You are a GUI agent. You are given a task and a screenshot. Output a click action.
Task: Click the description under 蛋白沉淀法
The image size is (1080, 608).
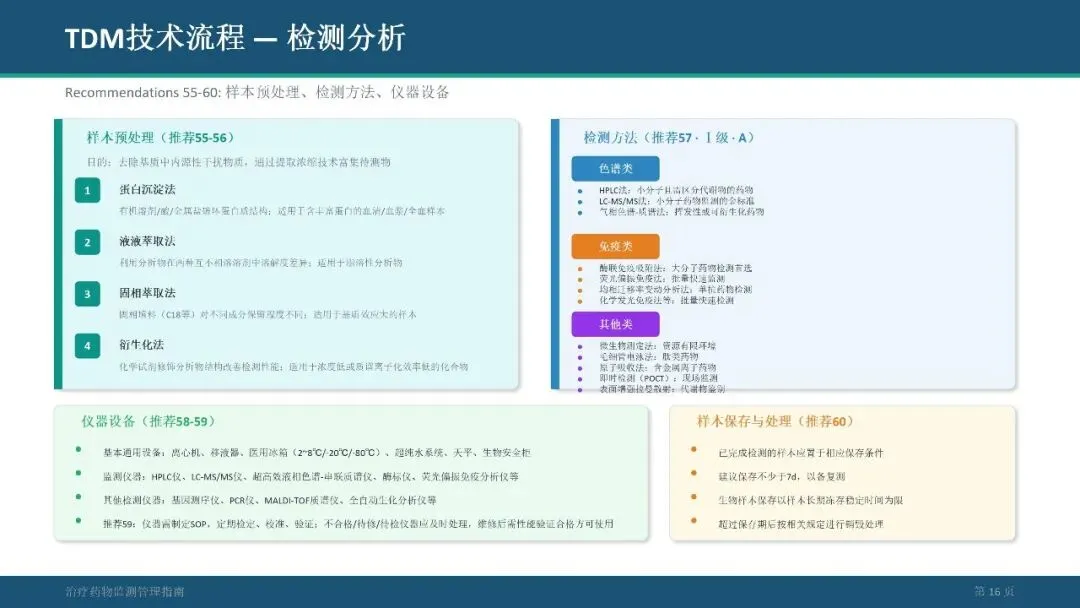(x=282, y=211)
